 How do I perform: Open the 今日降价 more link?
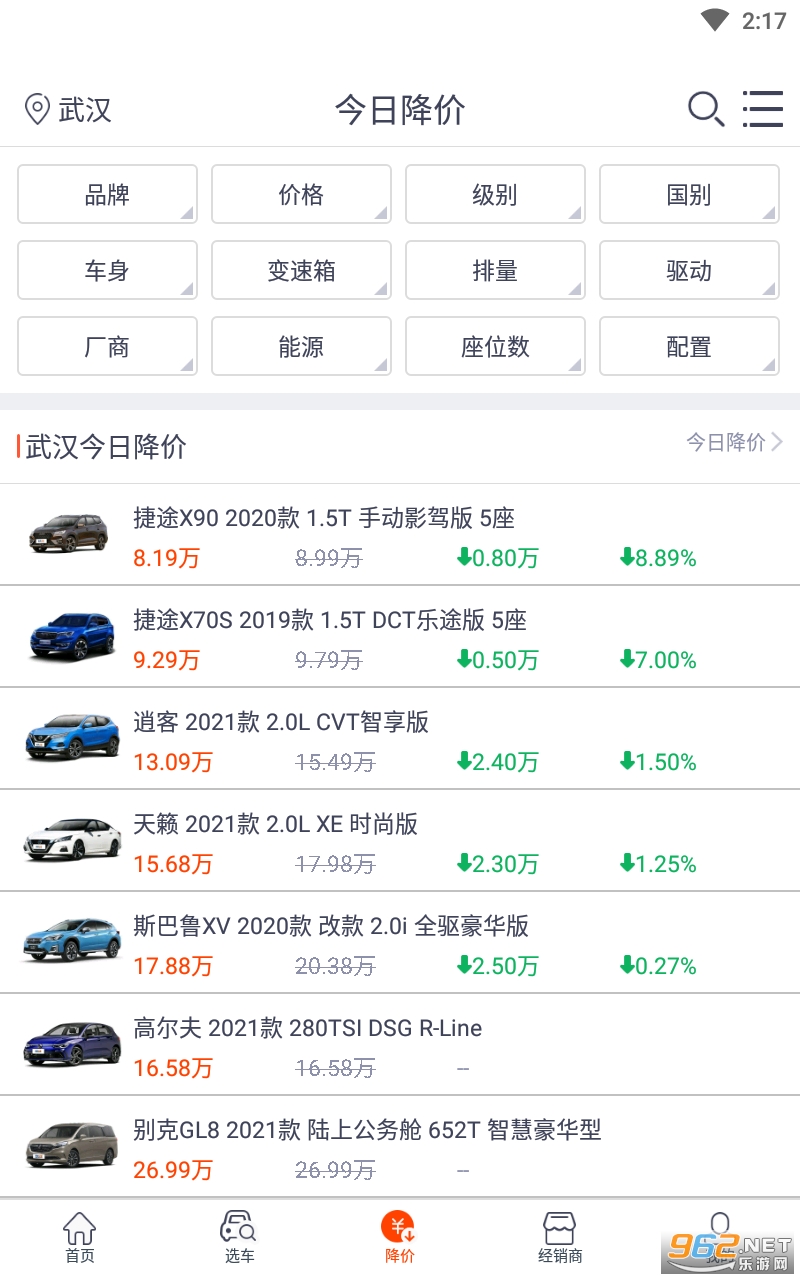click(734, 442)
